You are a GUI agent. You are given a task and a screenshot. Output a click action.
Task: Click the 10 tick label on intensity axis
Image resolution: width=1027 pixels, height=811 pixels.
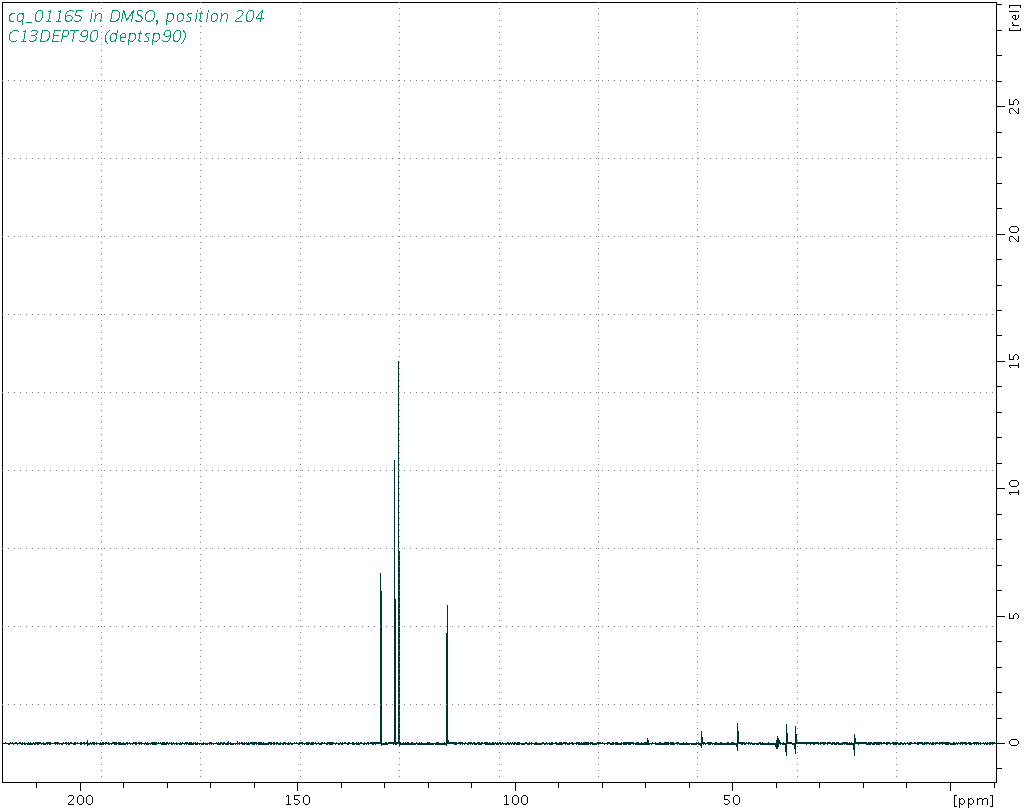point(1014,487)
